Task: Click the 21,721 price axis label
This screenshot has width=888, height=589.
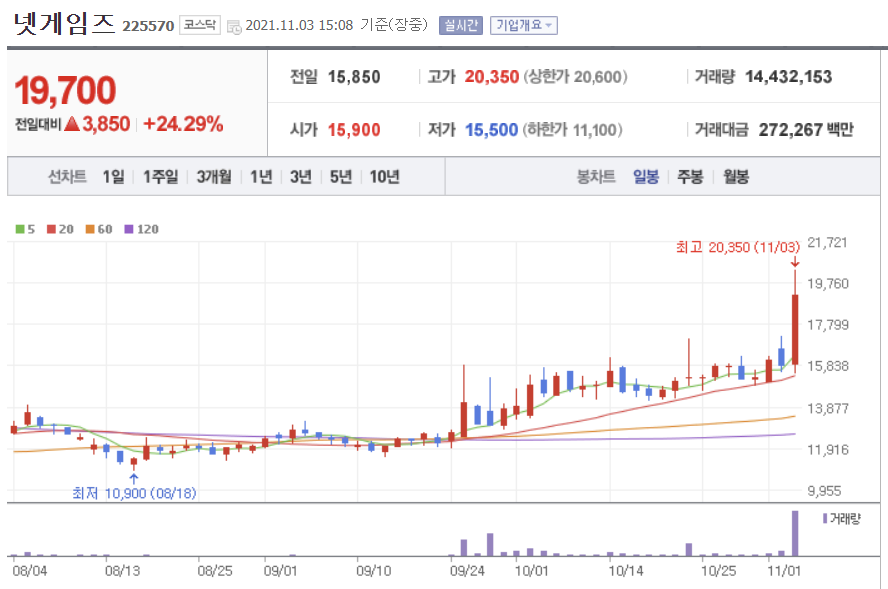Action: coord(827,242)
